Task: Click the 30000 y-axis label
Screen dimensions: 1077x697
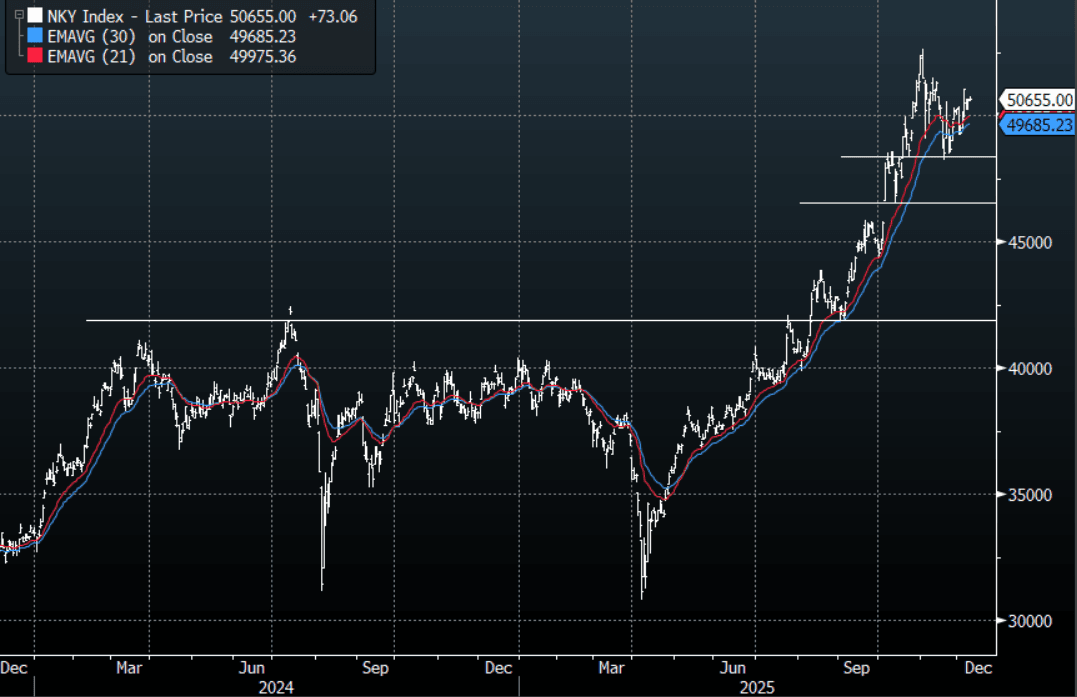Action: 1030,621
